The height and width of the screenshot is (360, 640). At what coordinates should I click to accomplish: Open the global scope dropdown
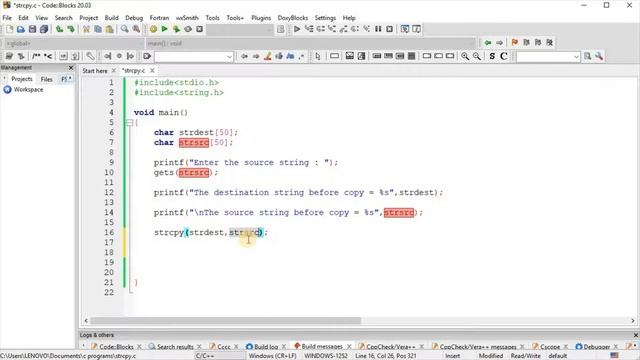(75, 43)
